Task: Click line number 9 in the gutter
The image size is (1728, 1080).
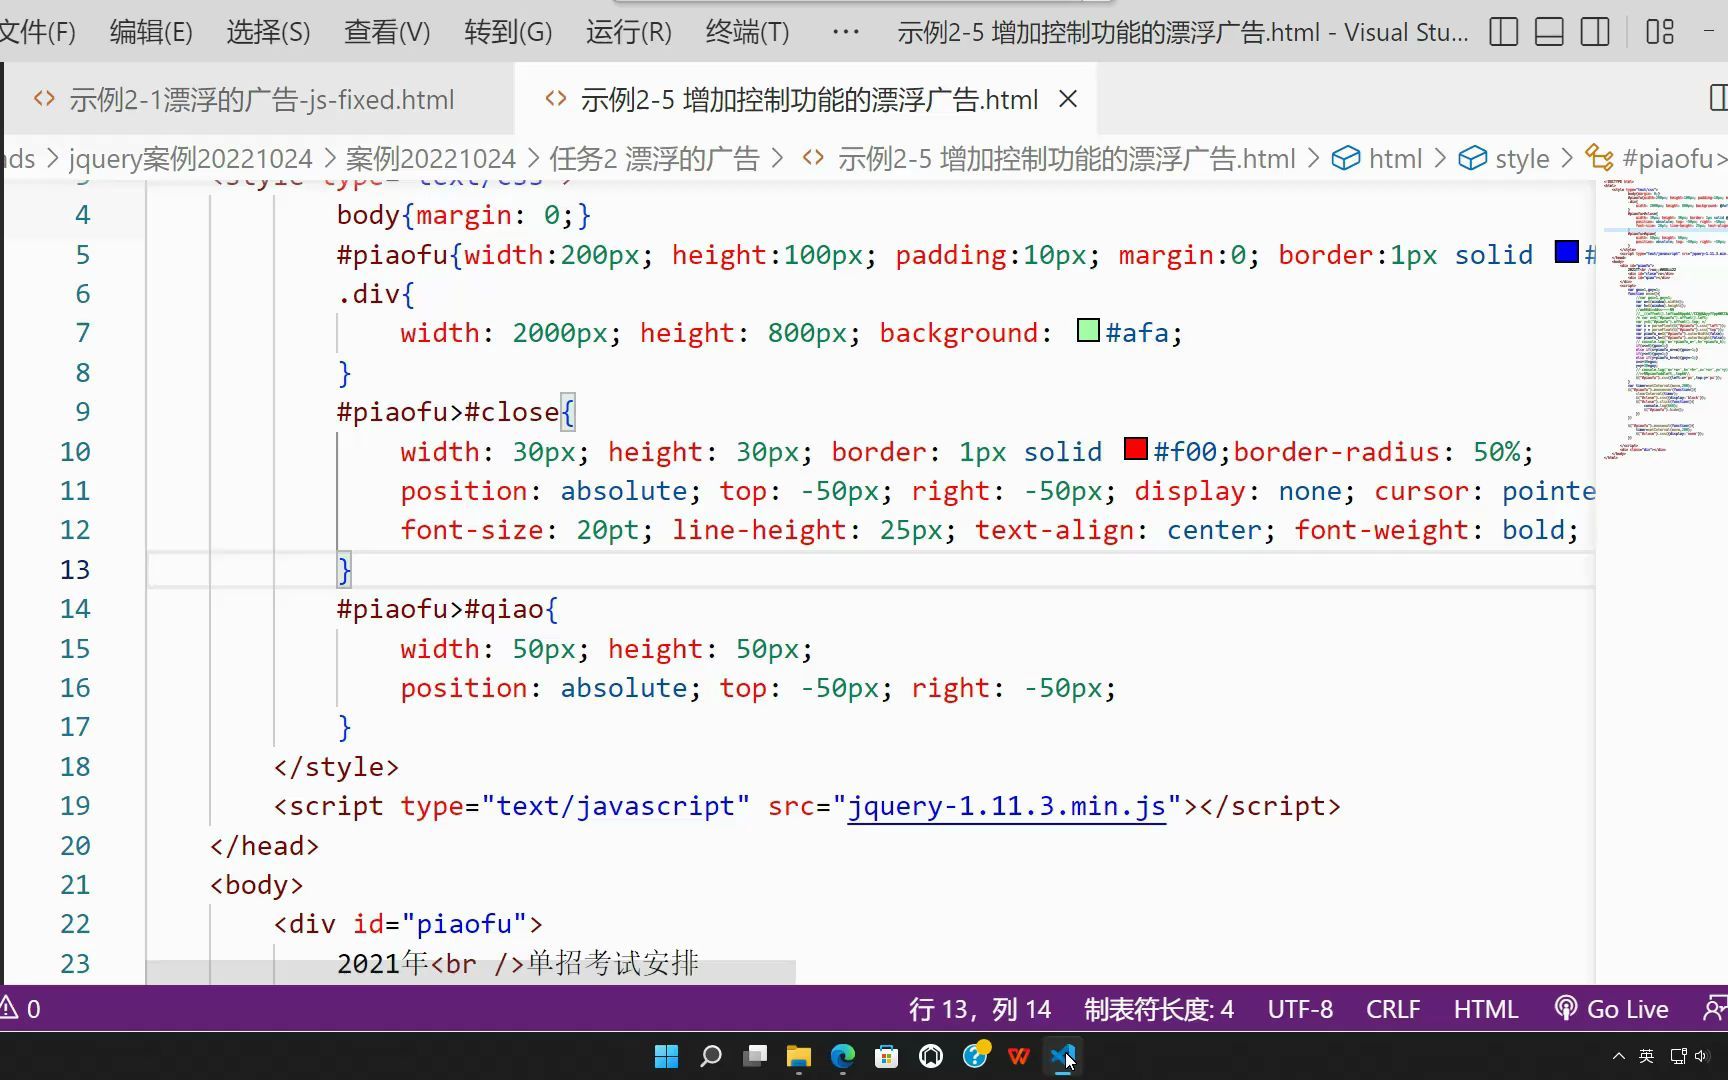Action: [82, 412]
